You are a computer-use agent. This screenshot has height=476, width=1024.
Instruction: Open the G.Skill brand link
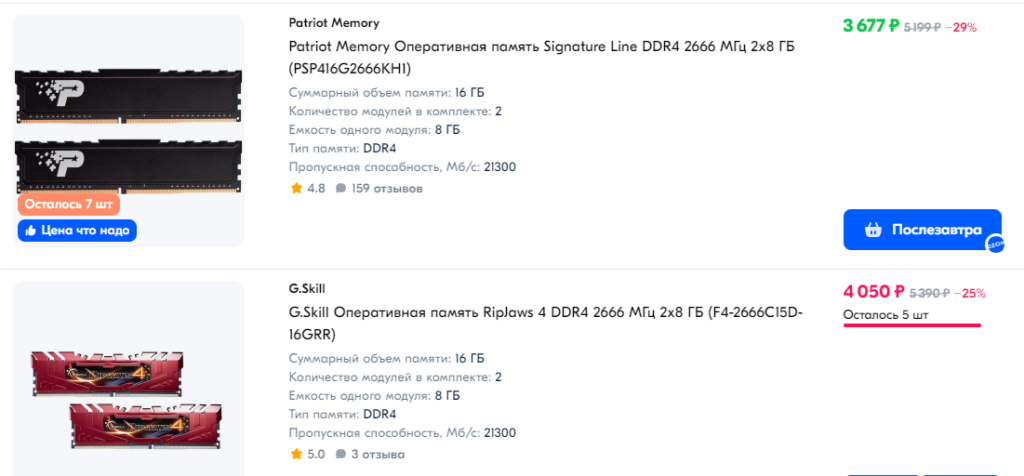(x=307, y=288)
